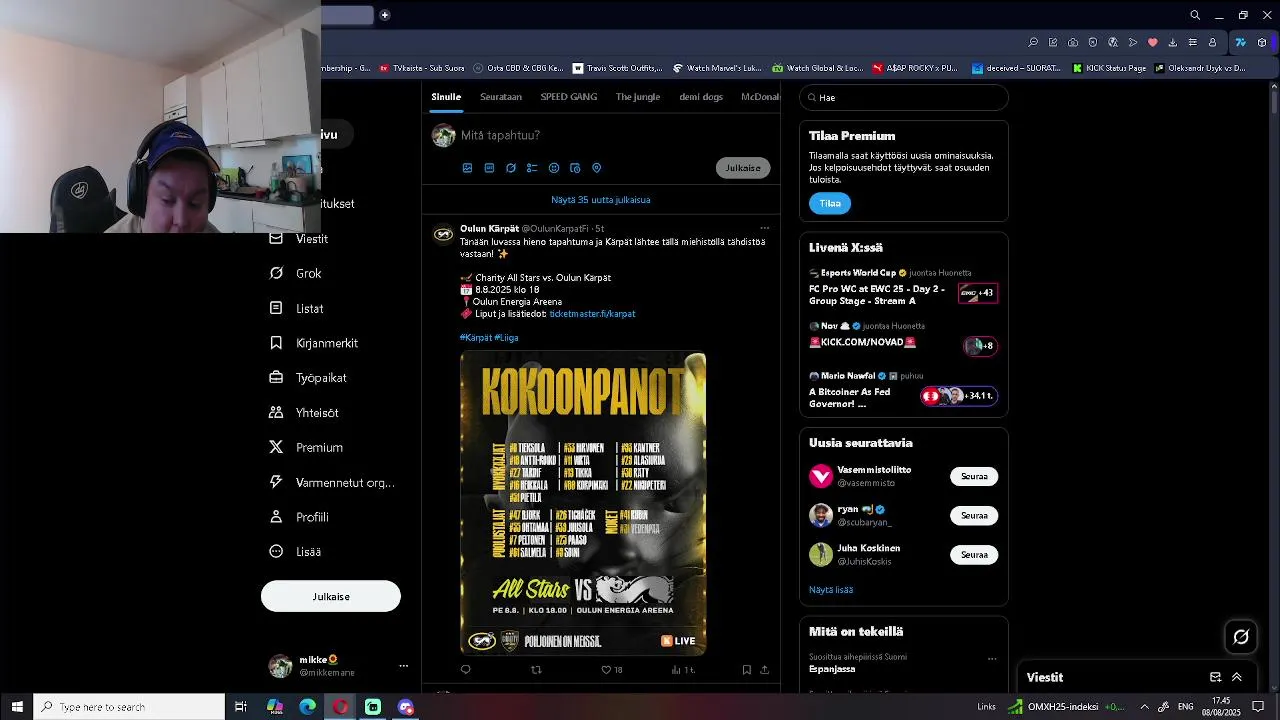Schedule the post with the calendar-clock icon
The image size is (1280, 720).
coord(575,168)
